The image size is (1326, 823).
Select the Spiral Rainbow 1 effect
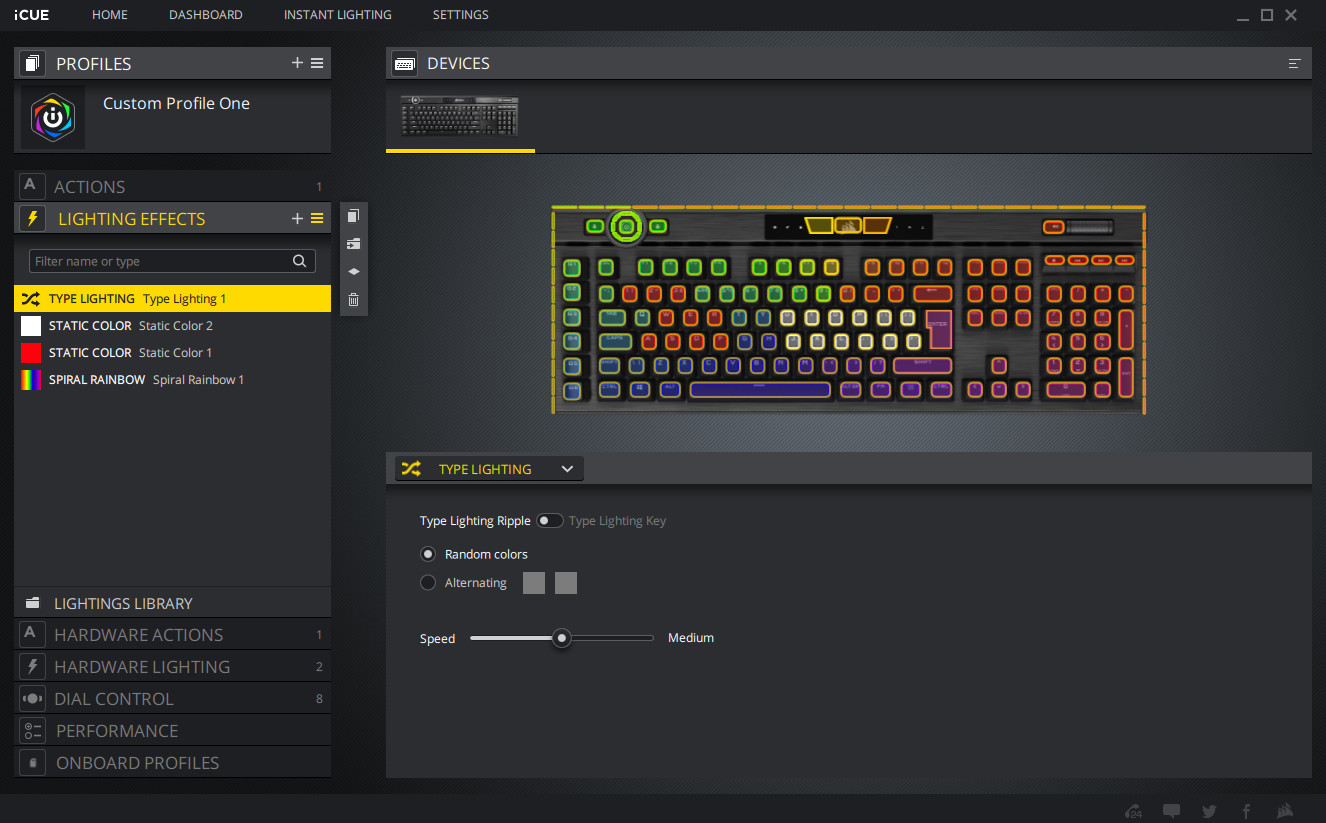[172, 380]
